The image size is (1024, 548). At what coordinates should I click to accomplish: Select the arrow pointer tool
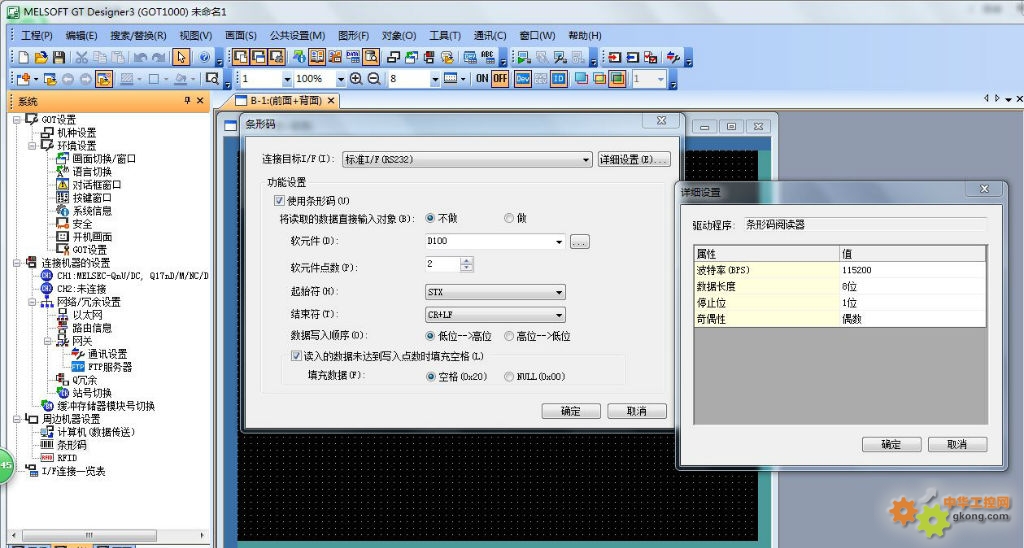[181, 57]
